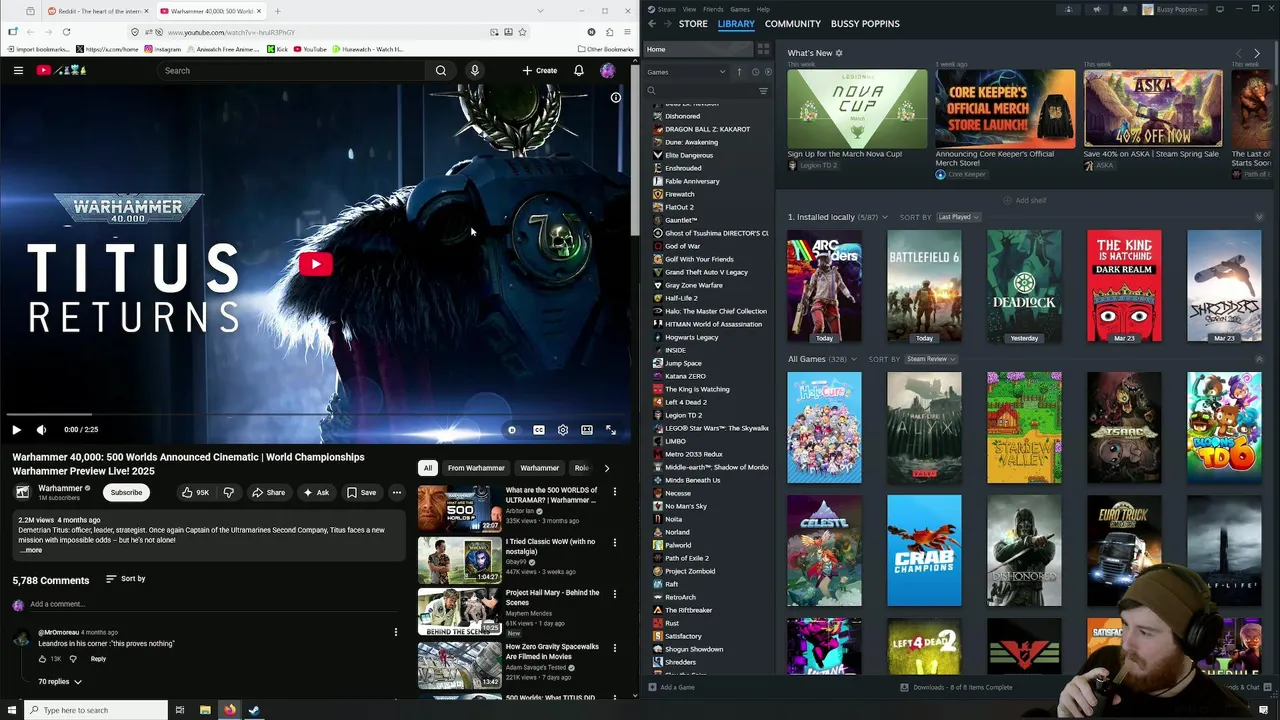Expand the description with ...more
The width and height of the screenshot is (1280, 720).
point(31,550)
